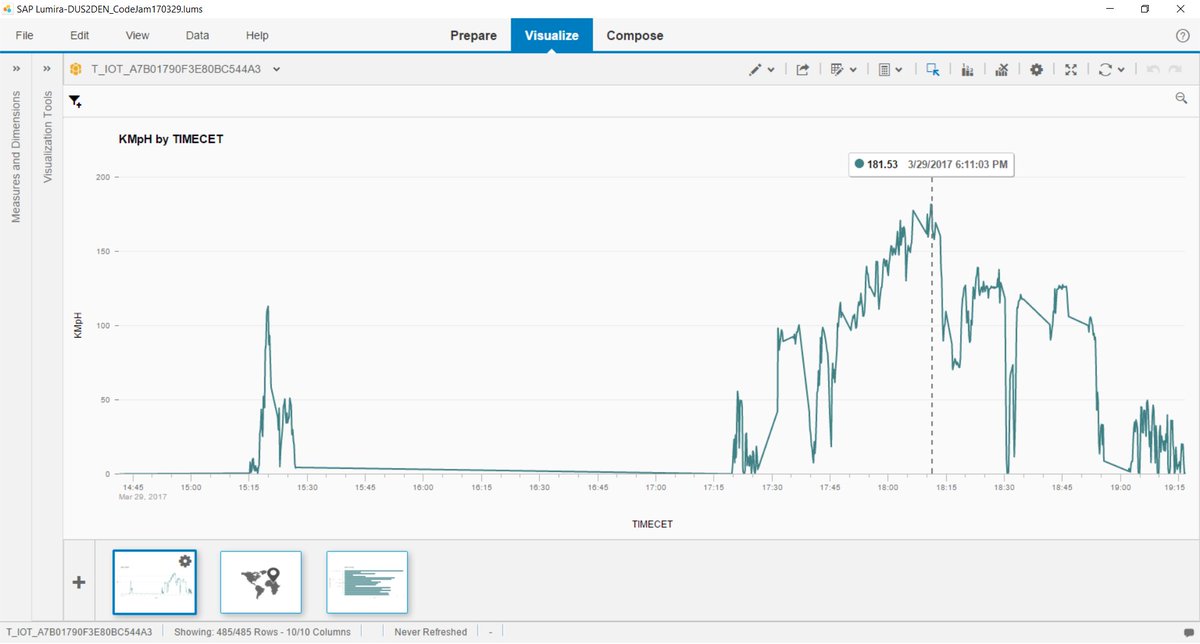Click the peak data point at 181.53
The width and height of the screenshot is (1200, 644).
click(932, 204)
